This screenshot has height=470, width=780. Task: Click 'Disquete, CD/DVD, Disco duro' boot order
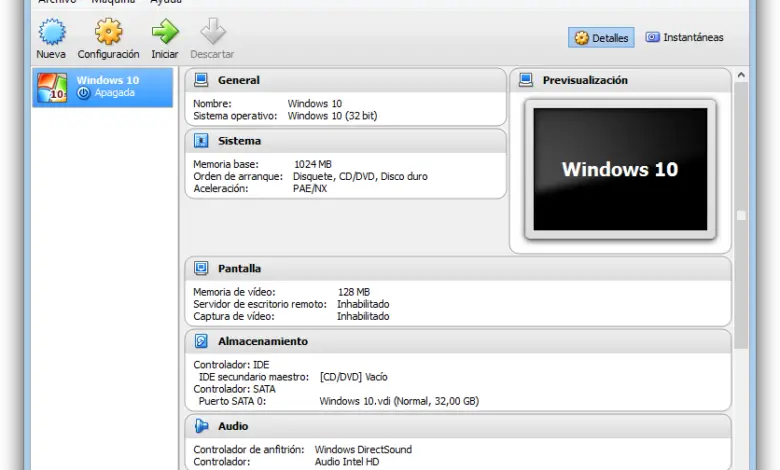(360, 177)
